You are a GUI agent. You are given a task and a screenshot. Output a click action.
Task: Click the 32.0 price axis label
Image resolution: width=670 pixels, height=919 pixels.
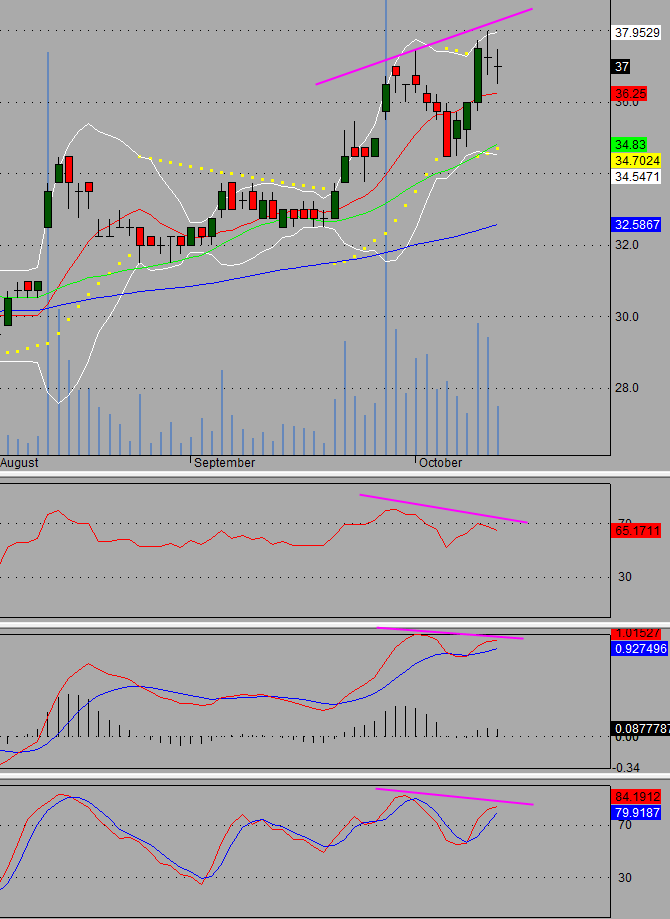627,245
